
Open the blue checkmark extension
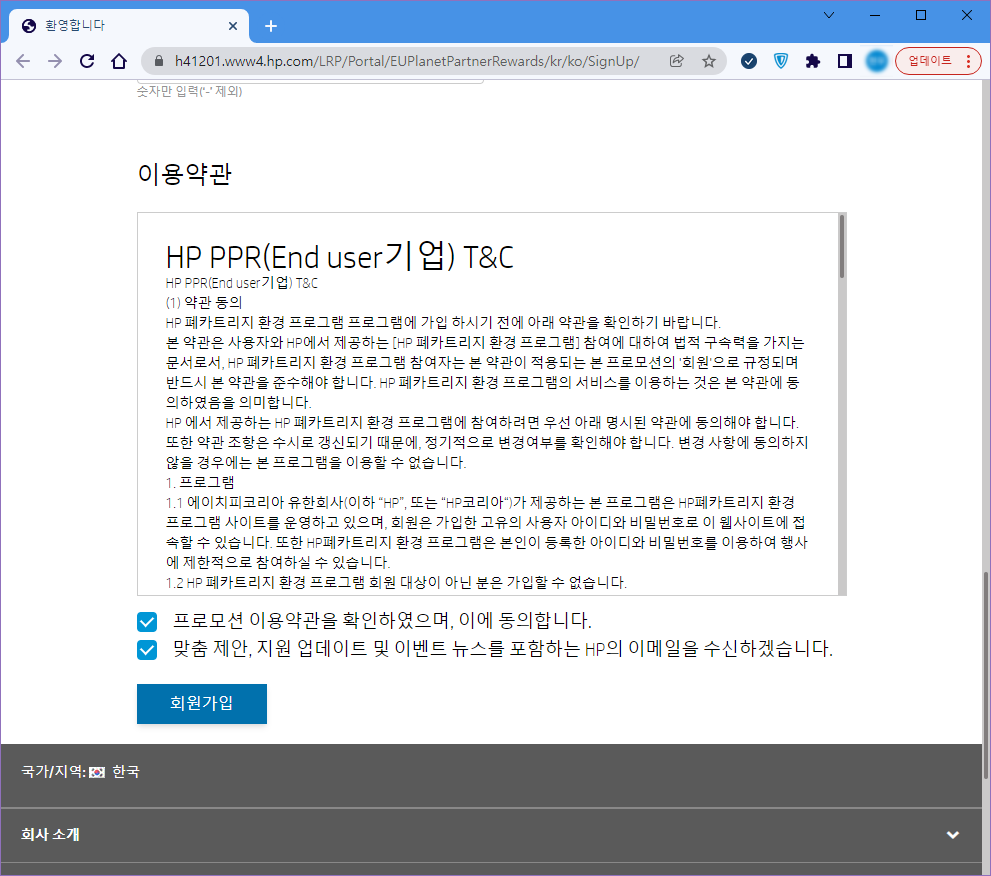[749, 61]
